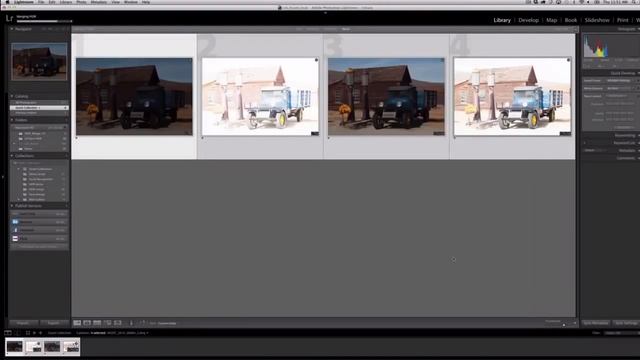
Task: Collapse the Navigator panel
Action: 12,29
